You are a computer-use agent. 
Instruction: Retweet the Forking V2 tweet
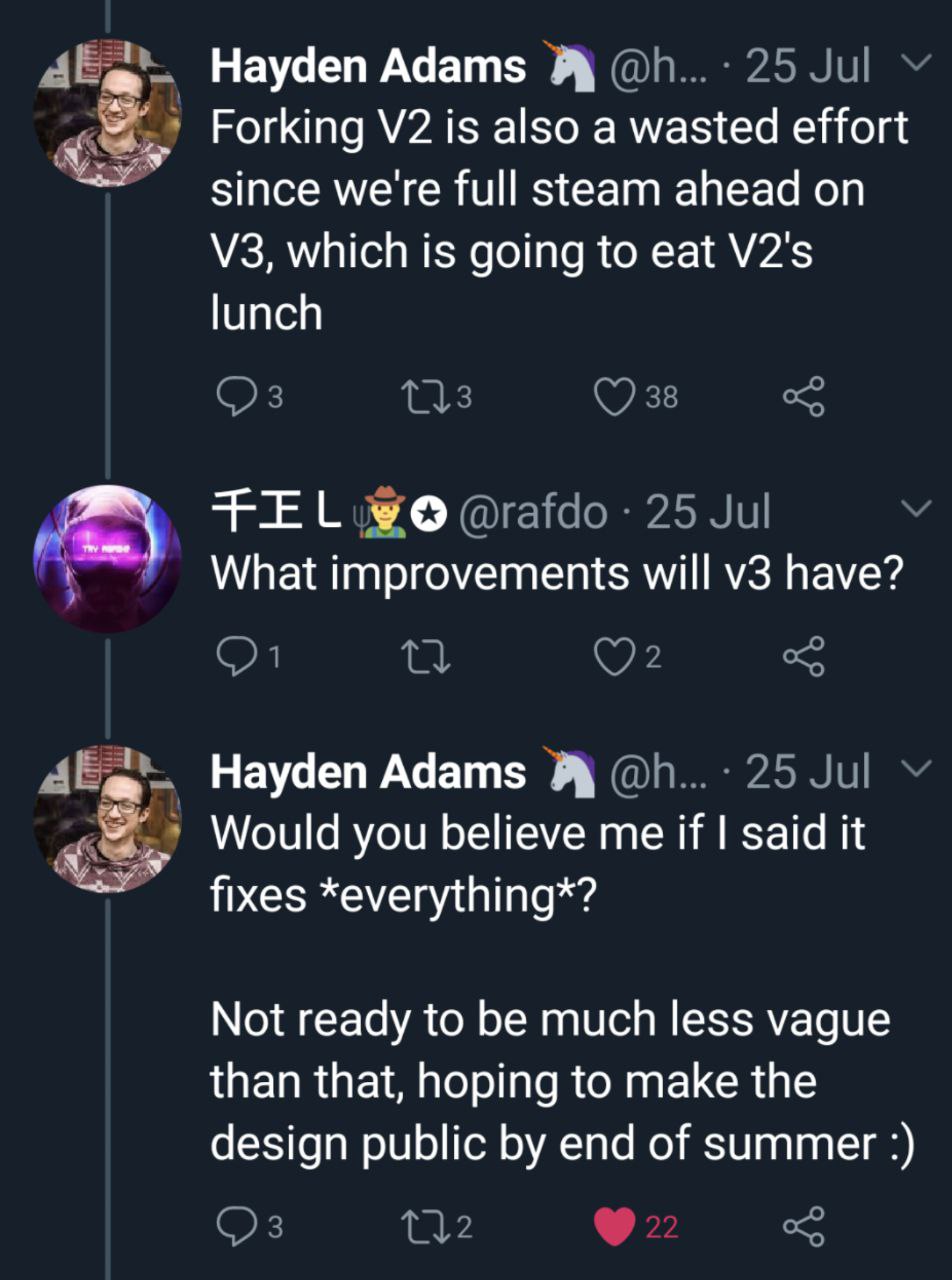point(416,397)
